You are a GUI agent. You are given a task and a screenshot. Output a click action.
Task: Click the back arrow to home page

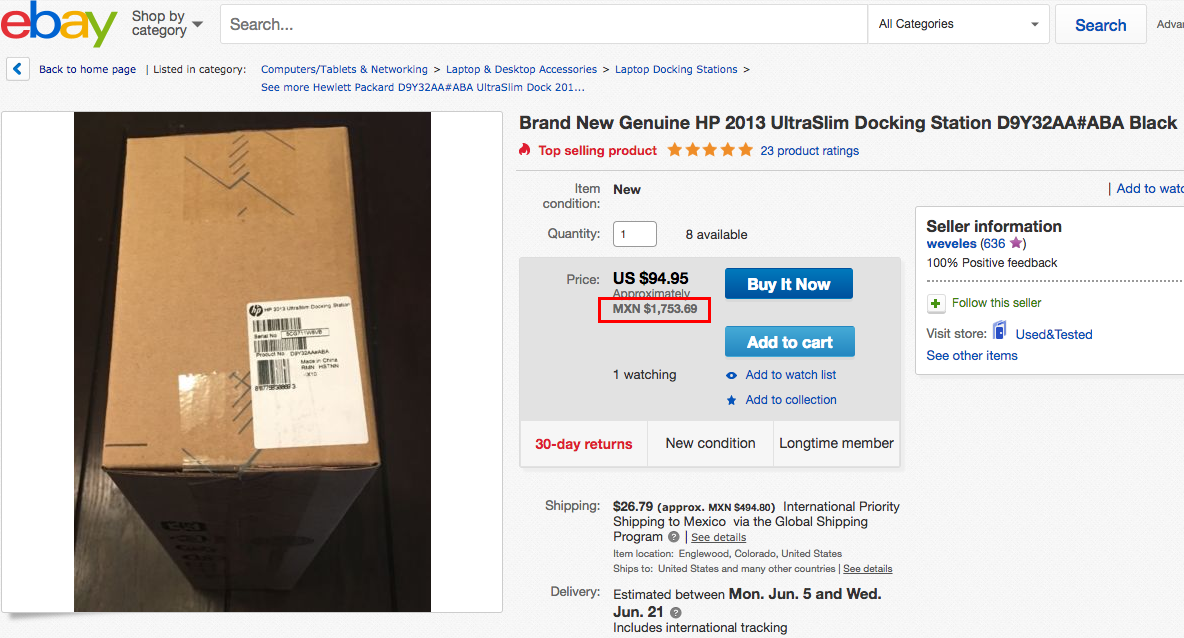[x=17, y=69]
